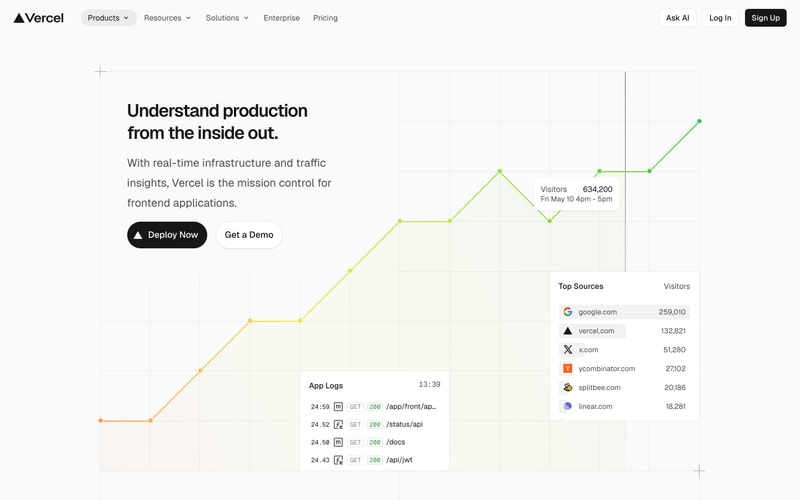Click the Visitors 634,200 chart tooltip

pyautogui.click(x=577, y=194)
